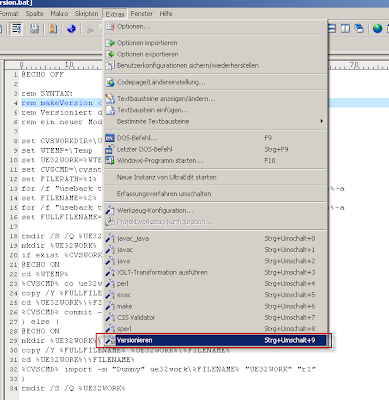
Task: Click the 'cd %UE32WORK%\%FILENAME%' line 31
Action: (78, 360)
